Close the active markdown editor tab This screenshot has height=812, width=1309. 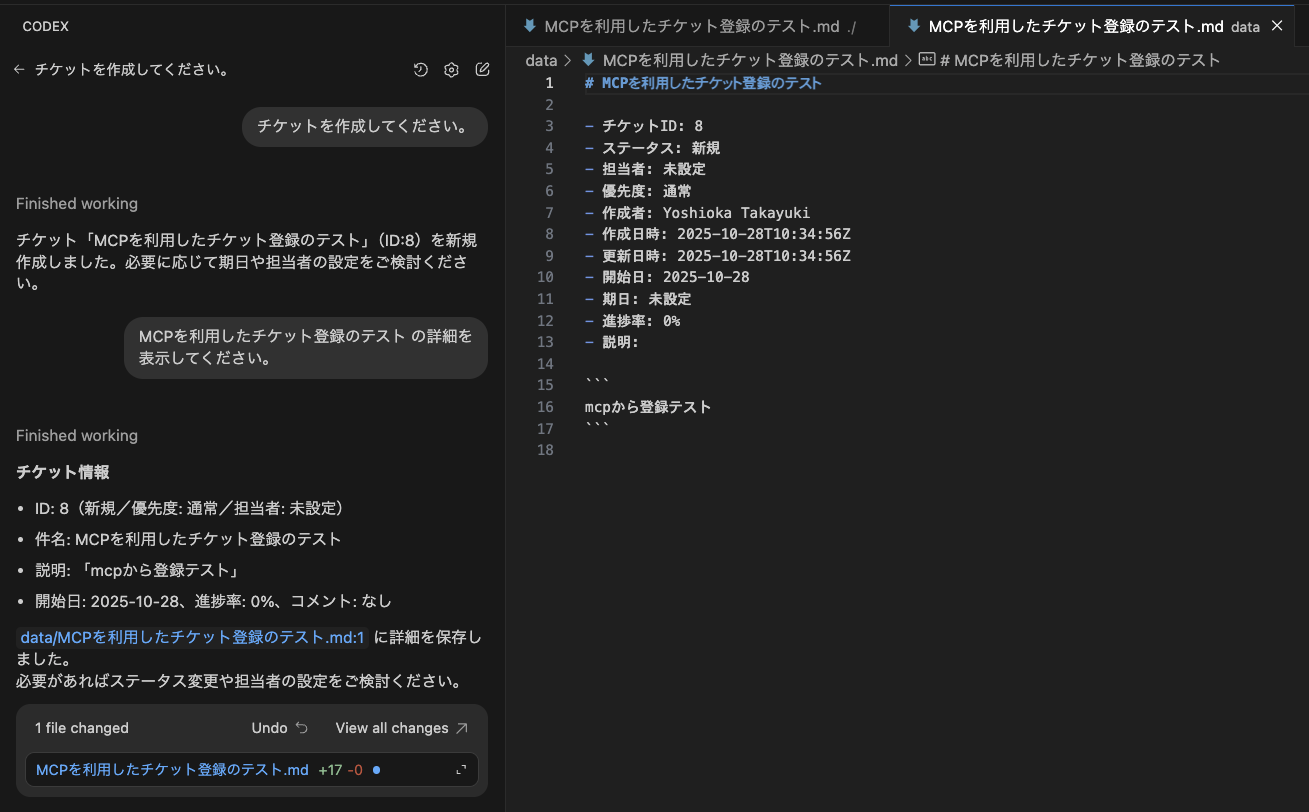pyautogui.click(x=1276, y=27)
